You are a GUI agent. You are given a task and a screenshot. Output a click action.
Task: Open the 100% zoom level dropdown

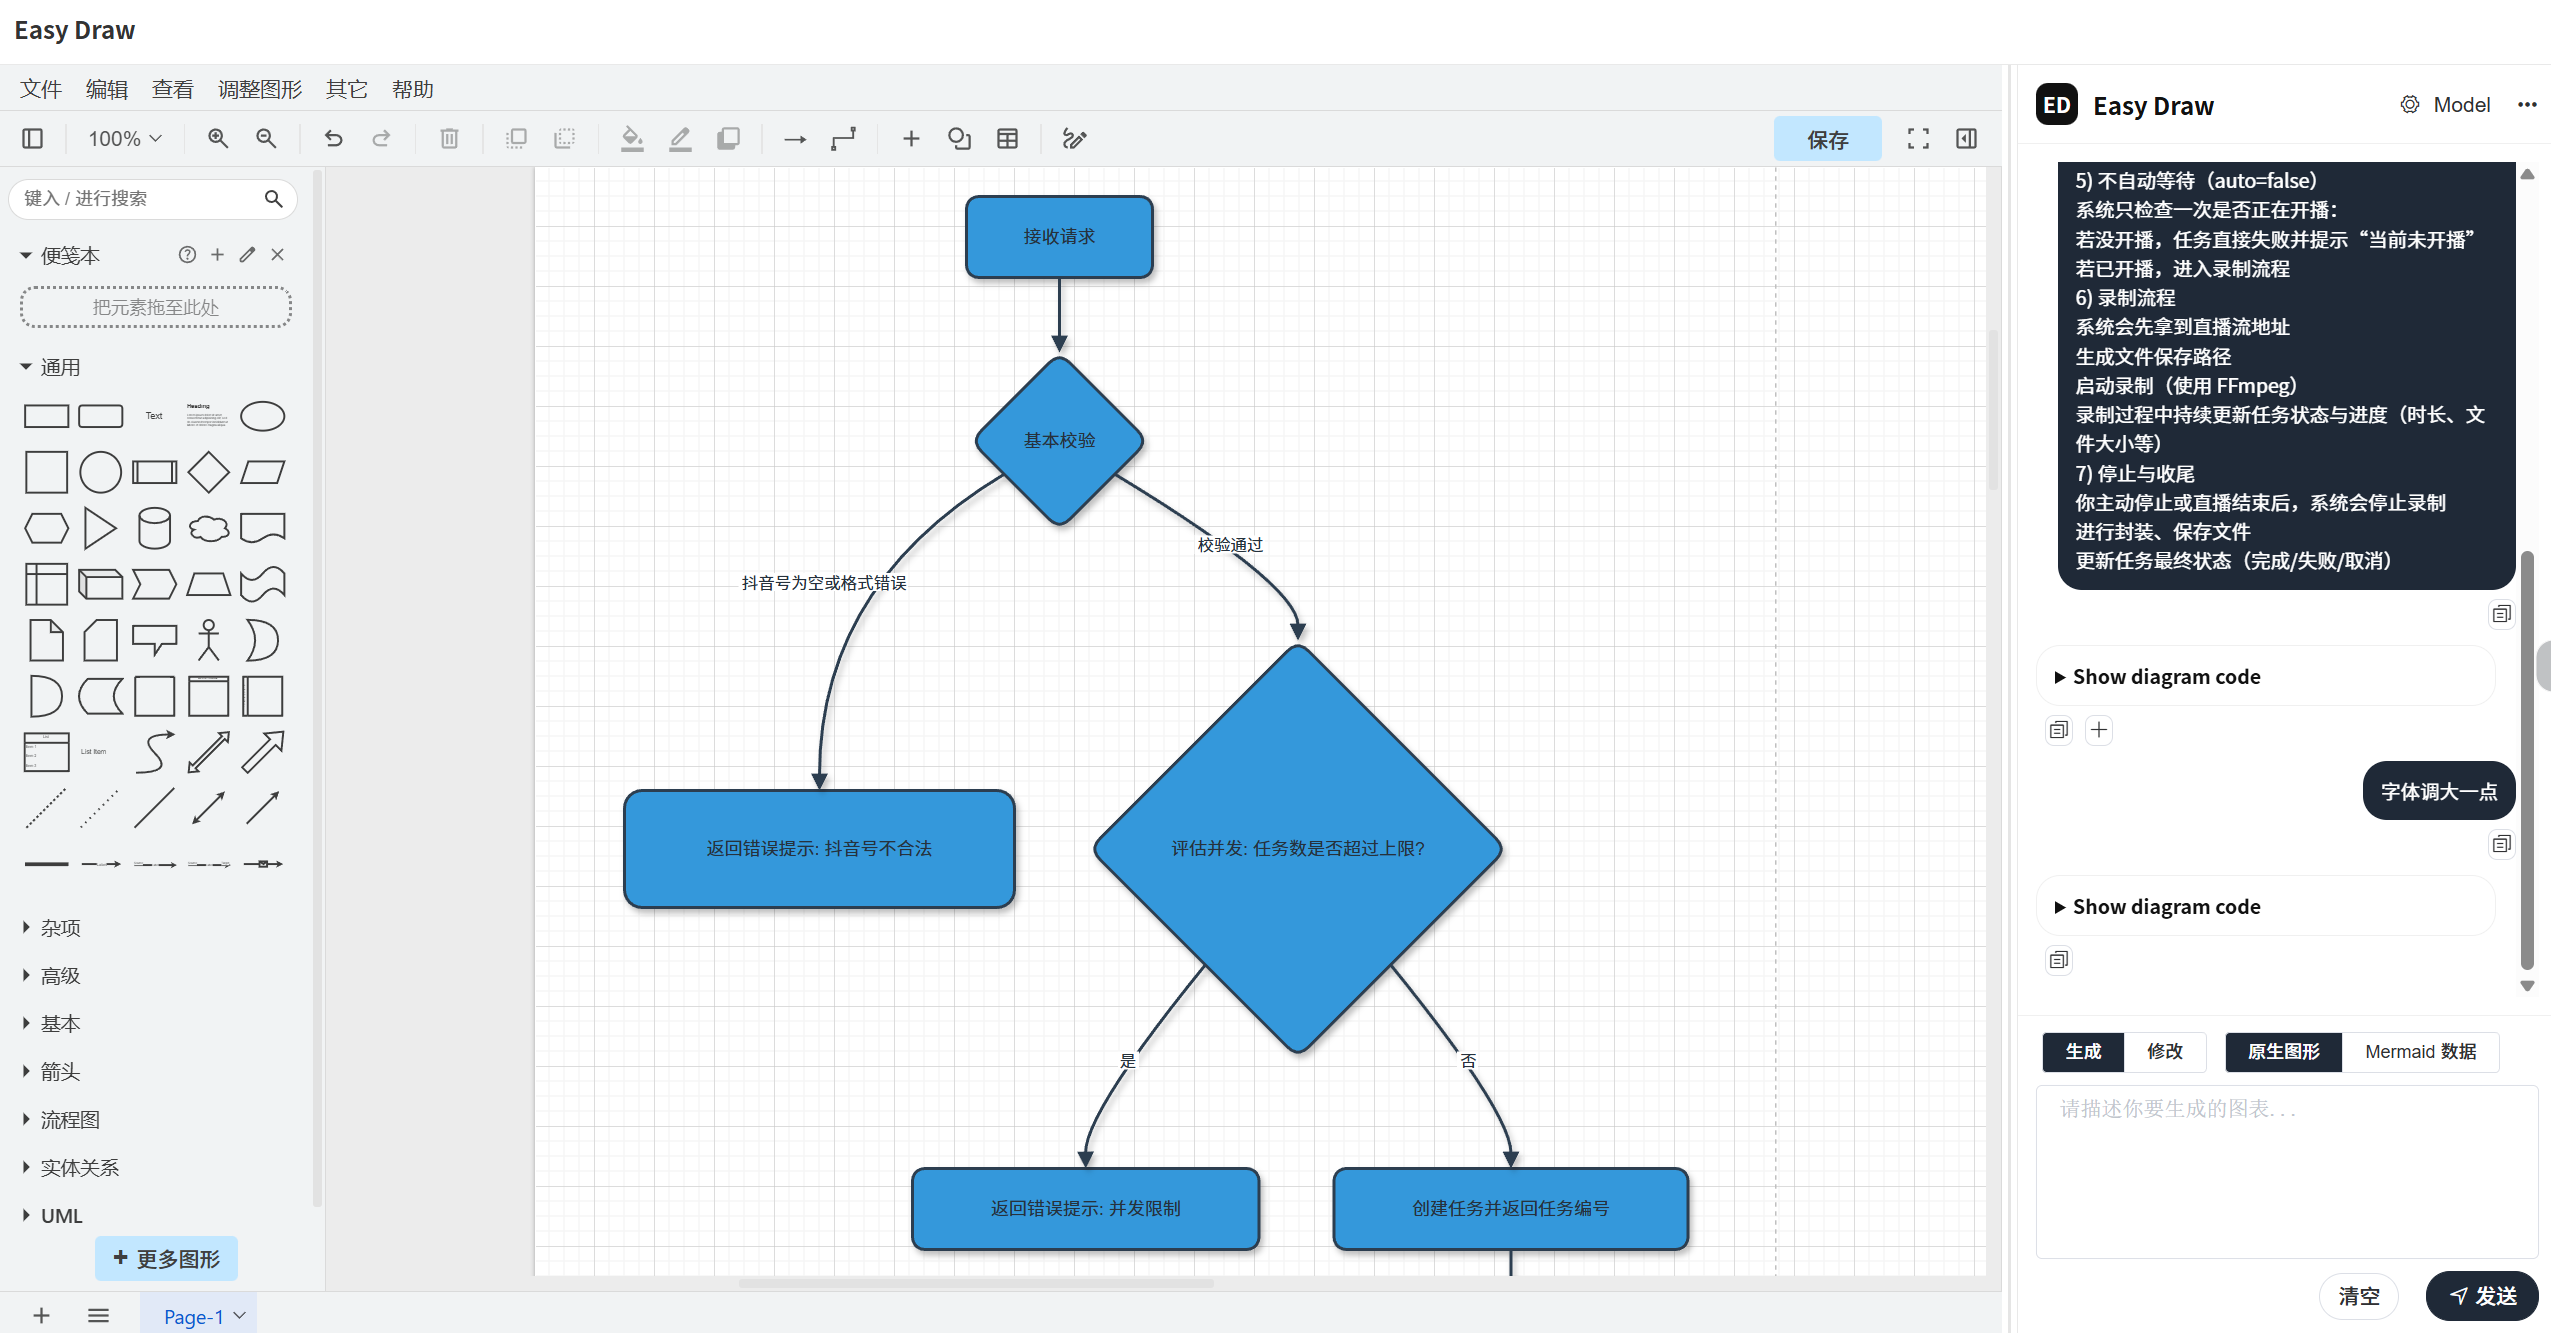pyautogui.click(x=124, y=139)
